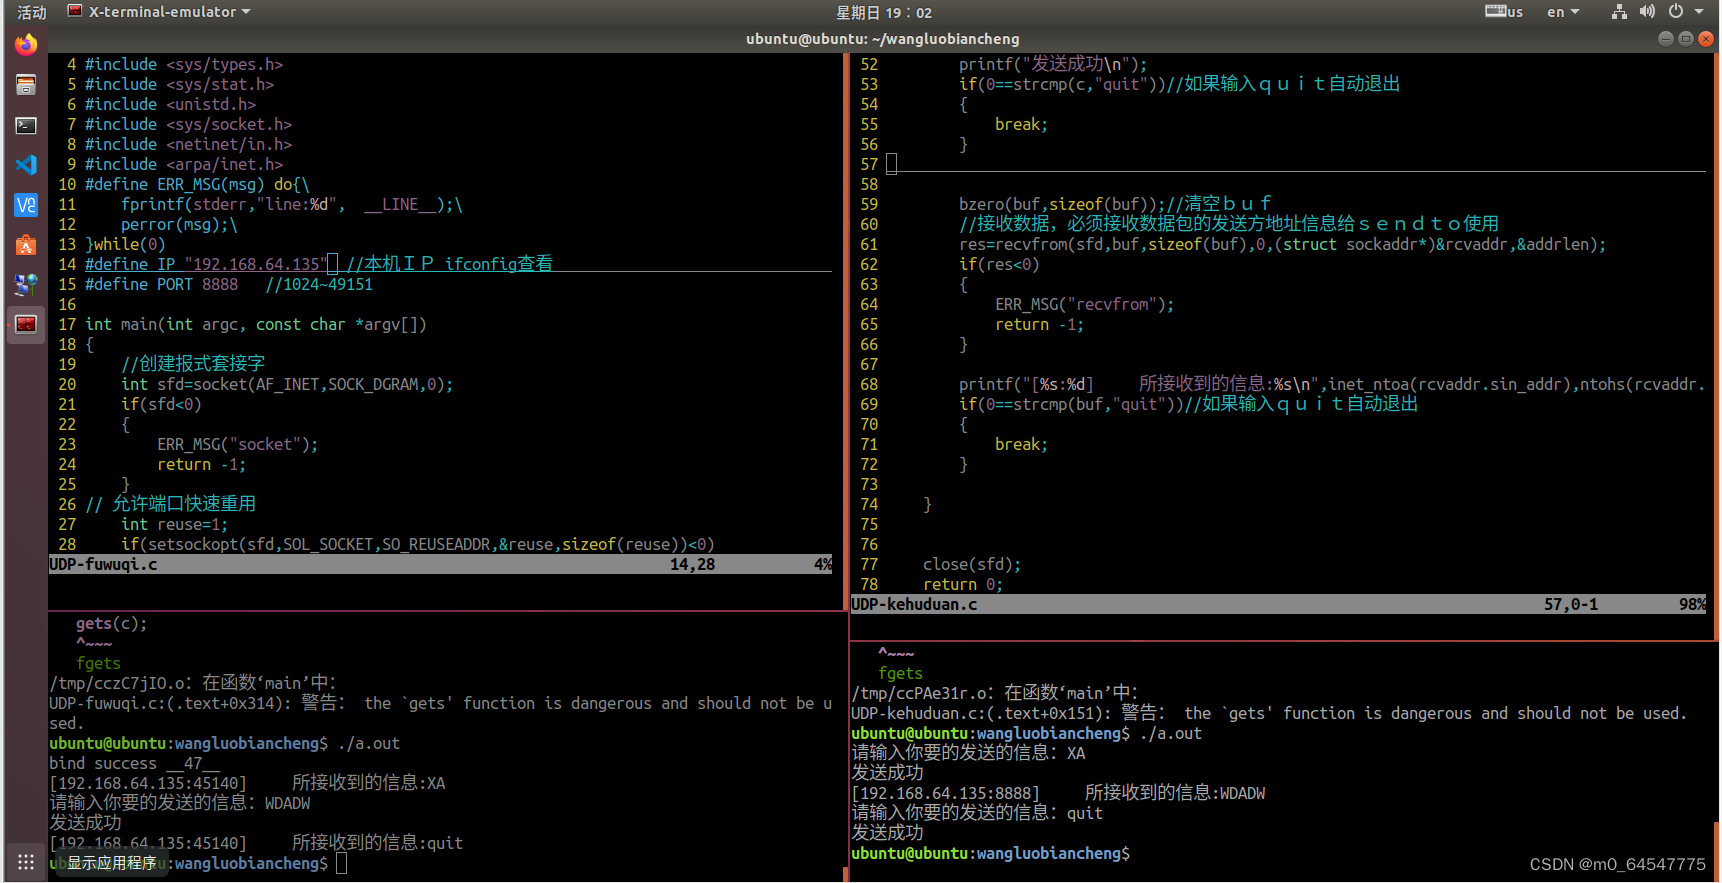The height and width of the screenshot is (883, 1722).
Task: Open the power system menu icon
Action: [1676, 12]
